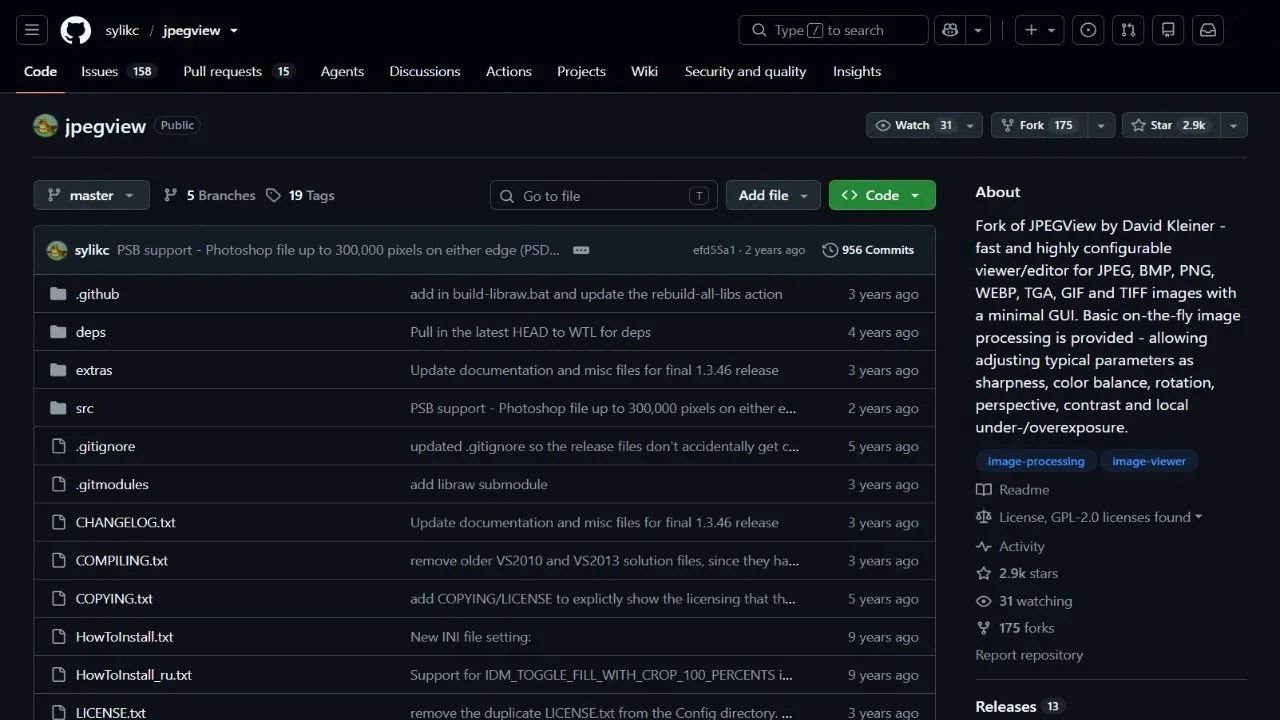This screenshot has height=720, width=1280.
Task: Expand the Star lists dropdown arrow
Action: click(x=1234, y=125)
